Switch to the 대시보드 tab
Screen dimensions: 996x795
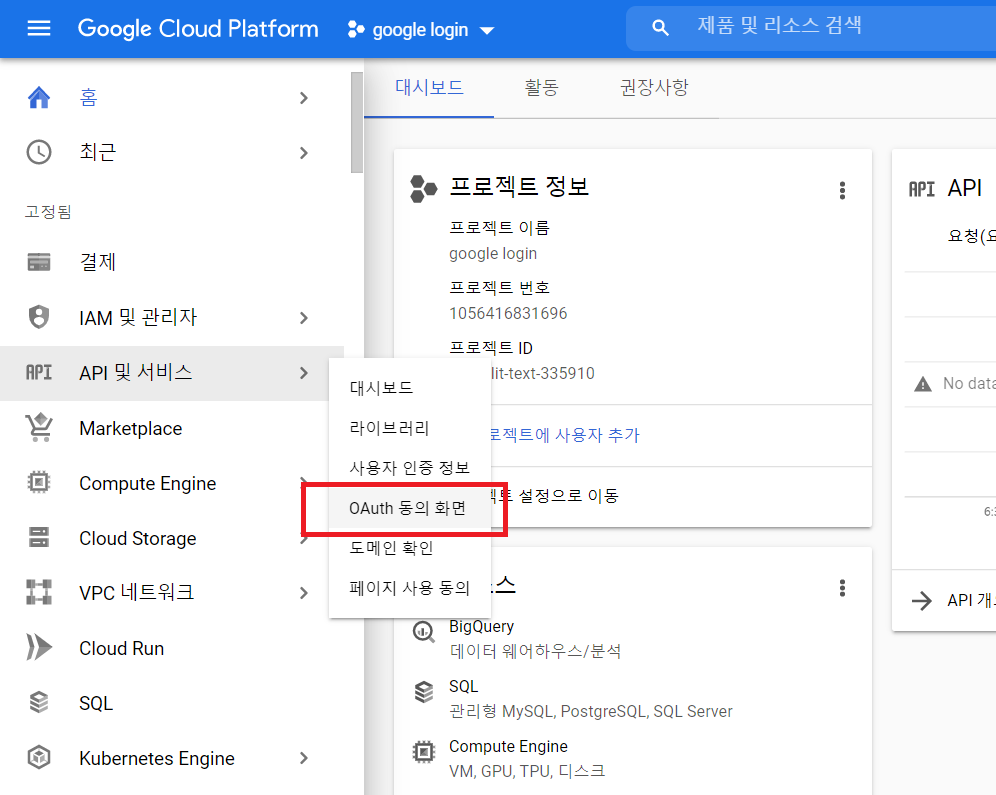(429, 88)
